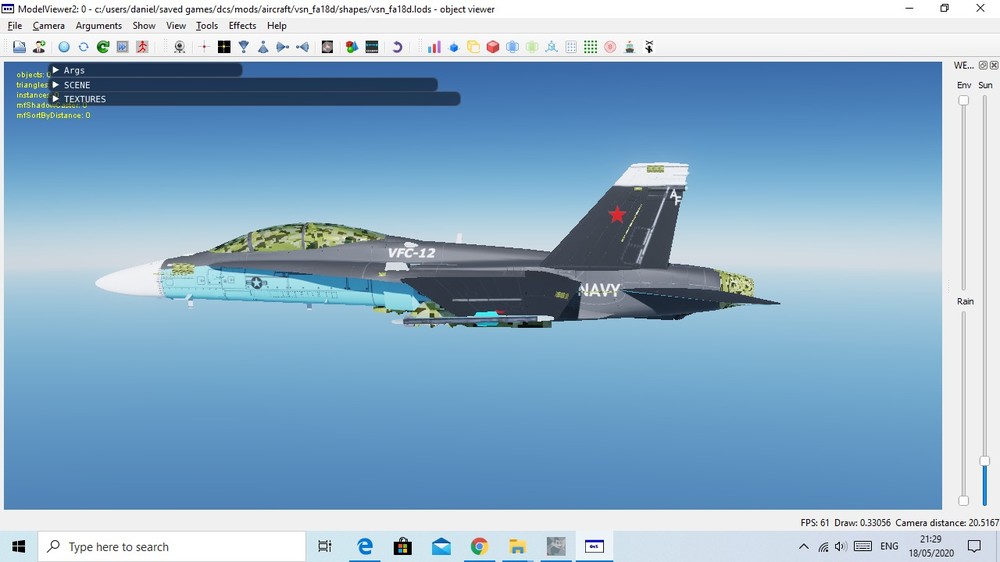The width and height of the screenshot is (1000, 562).
Task: Open the Effects menu
Action: point(242,26)
